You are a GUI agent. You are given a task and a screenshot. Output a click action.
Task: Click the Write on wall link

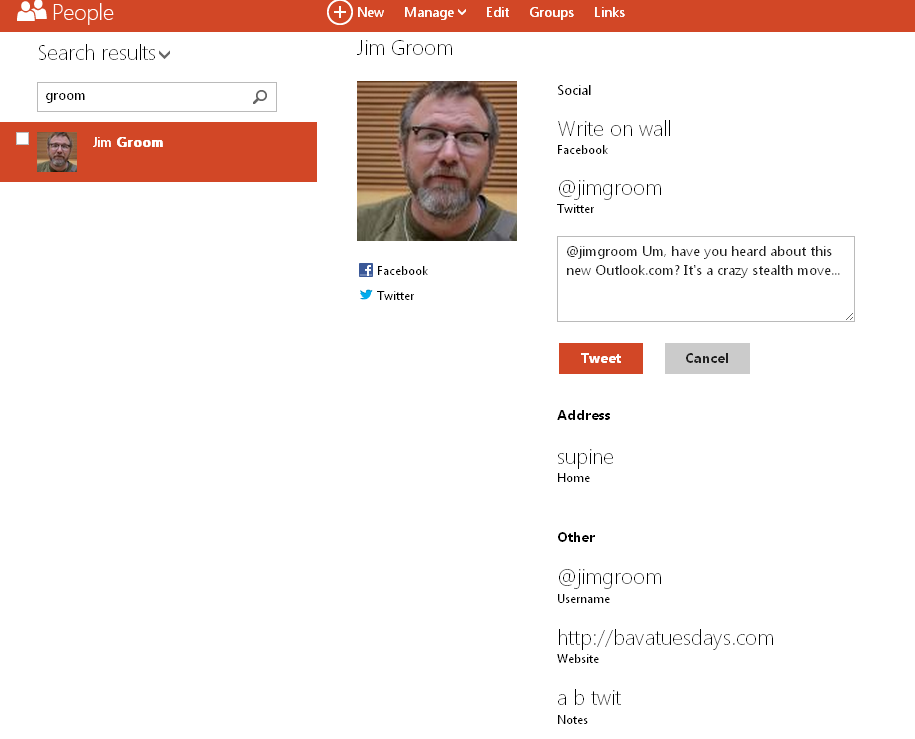click(614, 129)
